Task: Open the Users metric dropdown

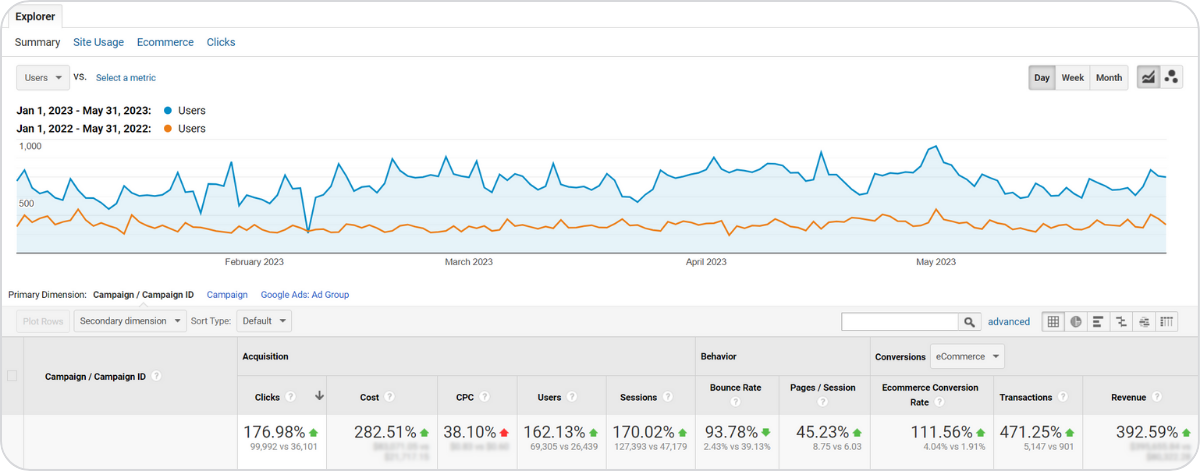Action: click(x=43, y=77)
